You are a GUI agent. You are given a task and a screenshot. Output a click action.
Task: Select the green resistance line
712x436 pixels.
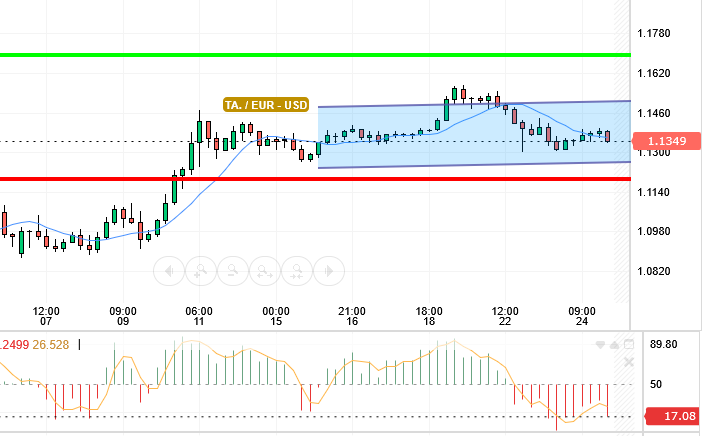point(315,55)
